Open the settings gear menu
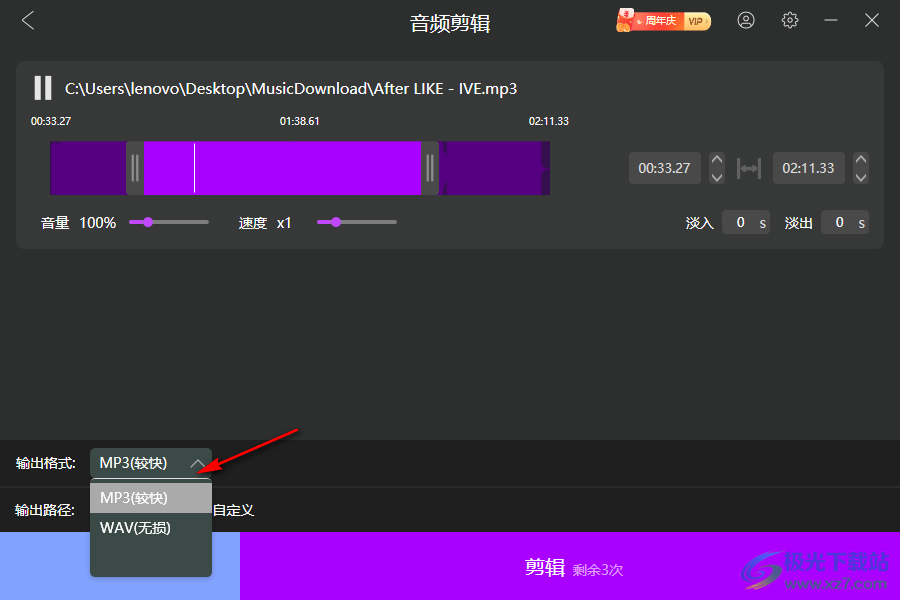 click(x=789, y=20)
